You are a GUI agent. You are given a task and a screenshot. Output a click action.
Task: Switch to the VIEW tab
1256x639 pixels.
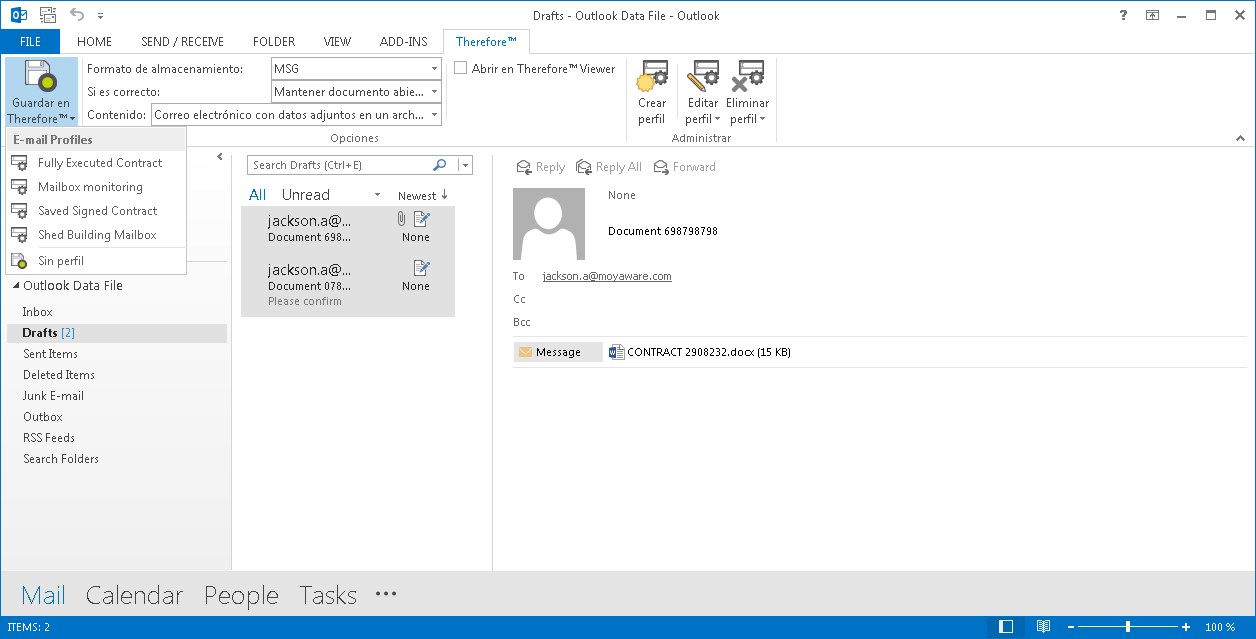click(338, 42)
